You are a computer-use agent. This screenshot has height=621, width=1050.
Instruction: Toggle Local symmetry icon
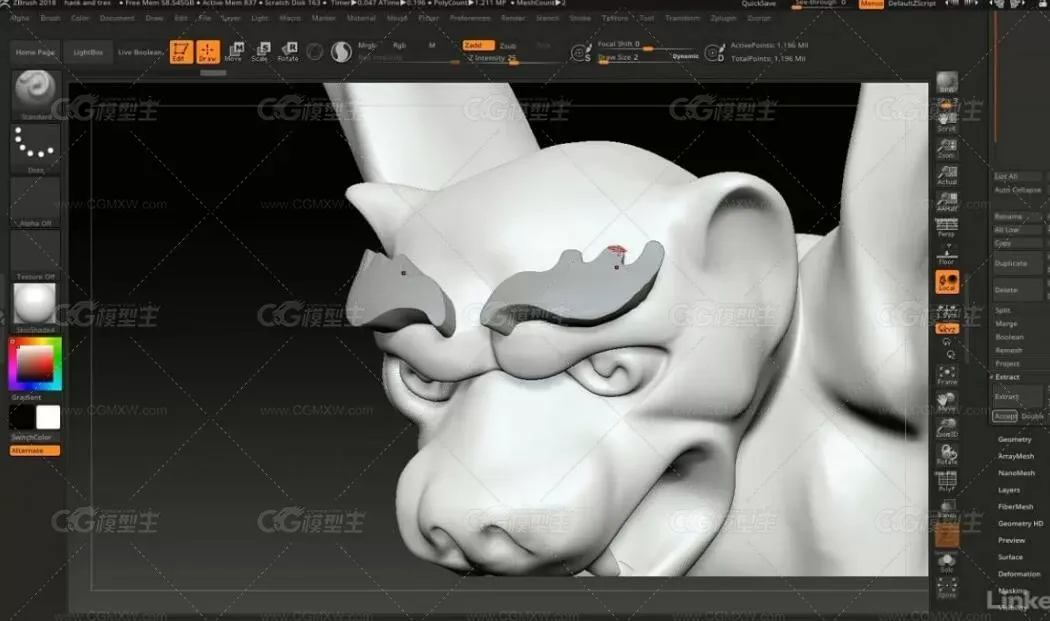(947, 281)
